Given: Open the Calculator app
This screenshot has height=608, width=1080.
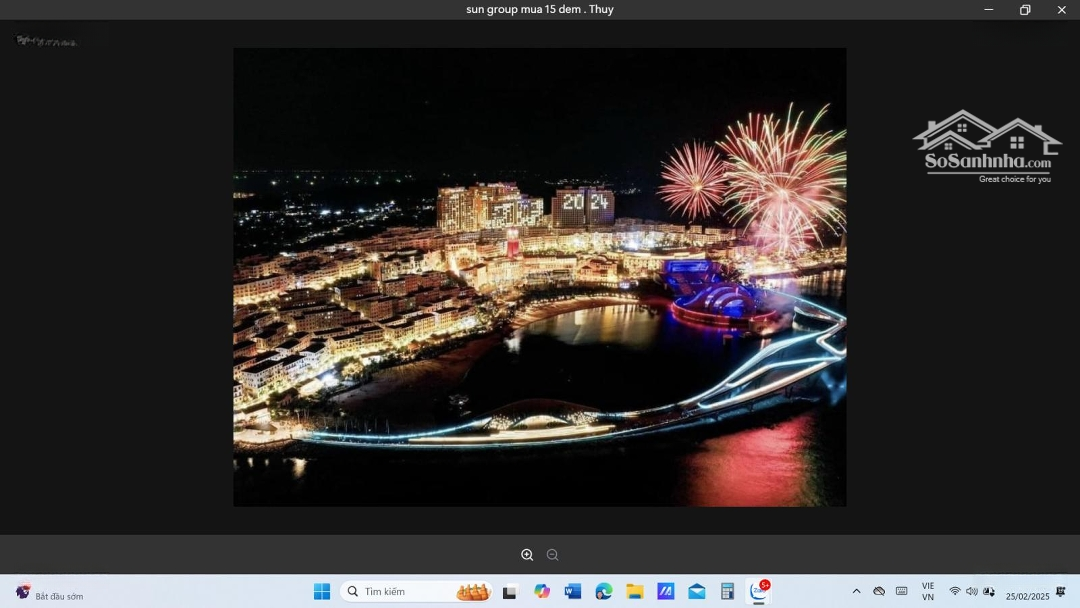Looking at the screenshot, I should [x=728, y=591].
